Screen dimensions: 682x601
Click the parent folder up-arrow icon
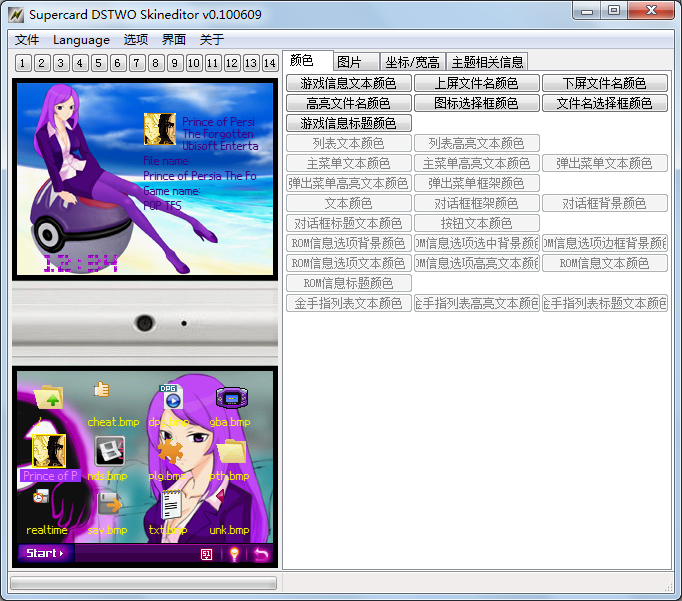click(x=48, y=397)
